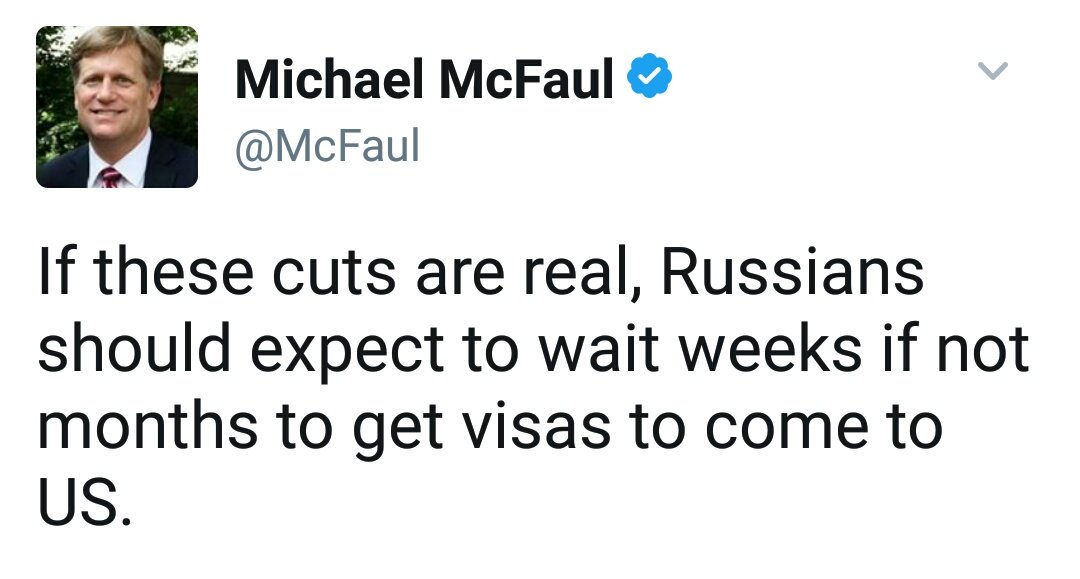Click the word "visas" in the tweet
Viewport: 1080px width, 579px height.
536,427
